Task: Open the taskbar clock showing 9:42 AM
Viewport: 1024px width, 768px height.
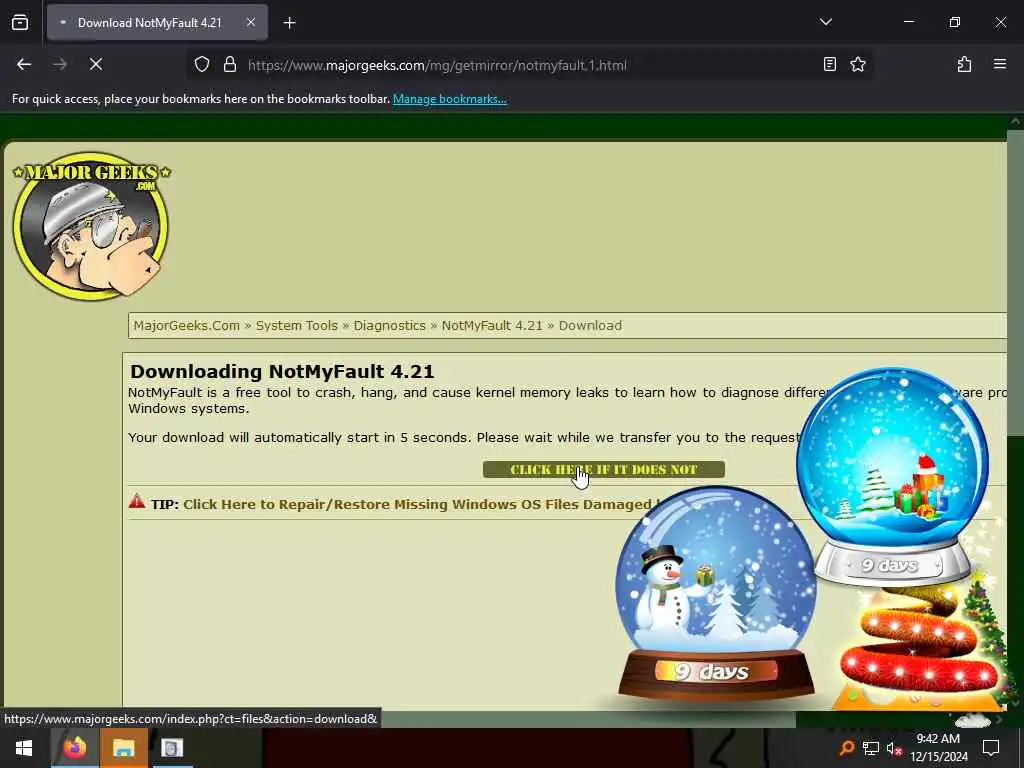Action: (x=938, y=748)
